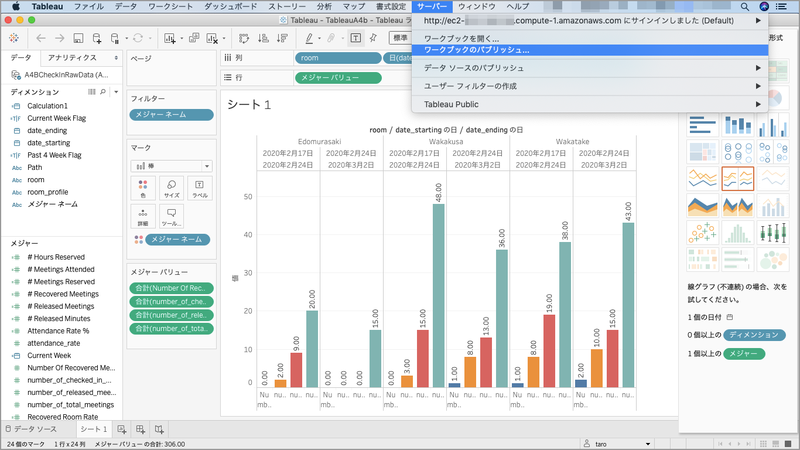Viewport: 800px width, 450px height.
Task: Click the Tableau start page logo icon
Action: (x=14, y=38)
